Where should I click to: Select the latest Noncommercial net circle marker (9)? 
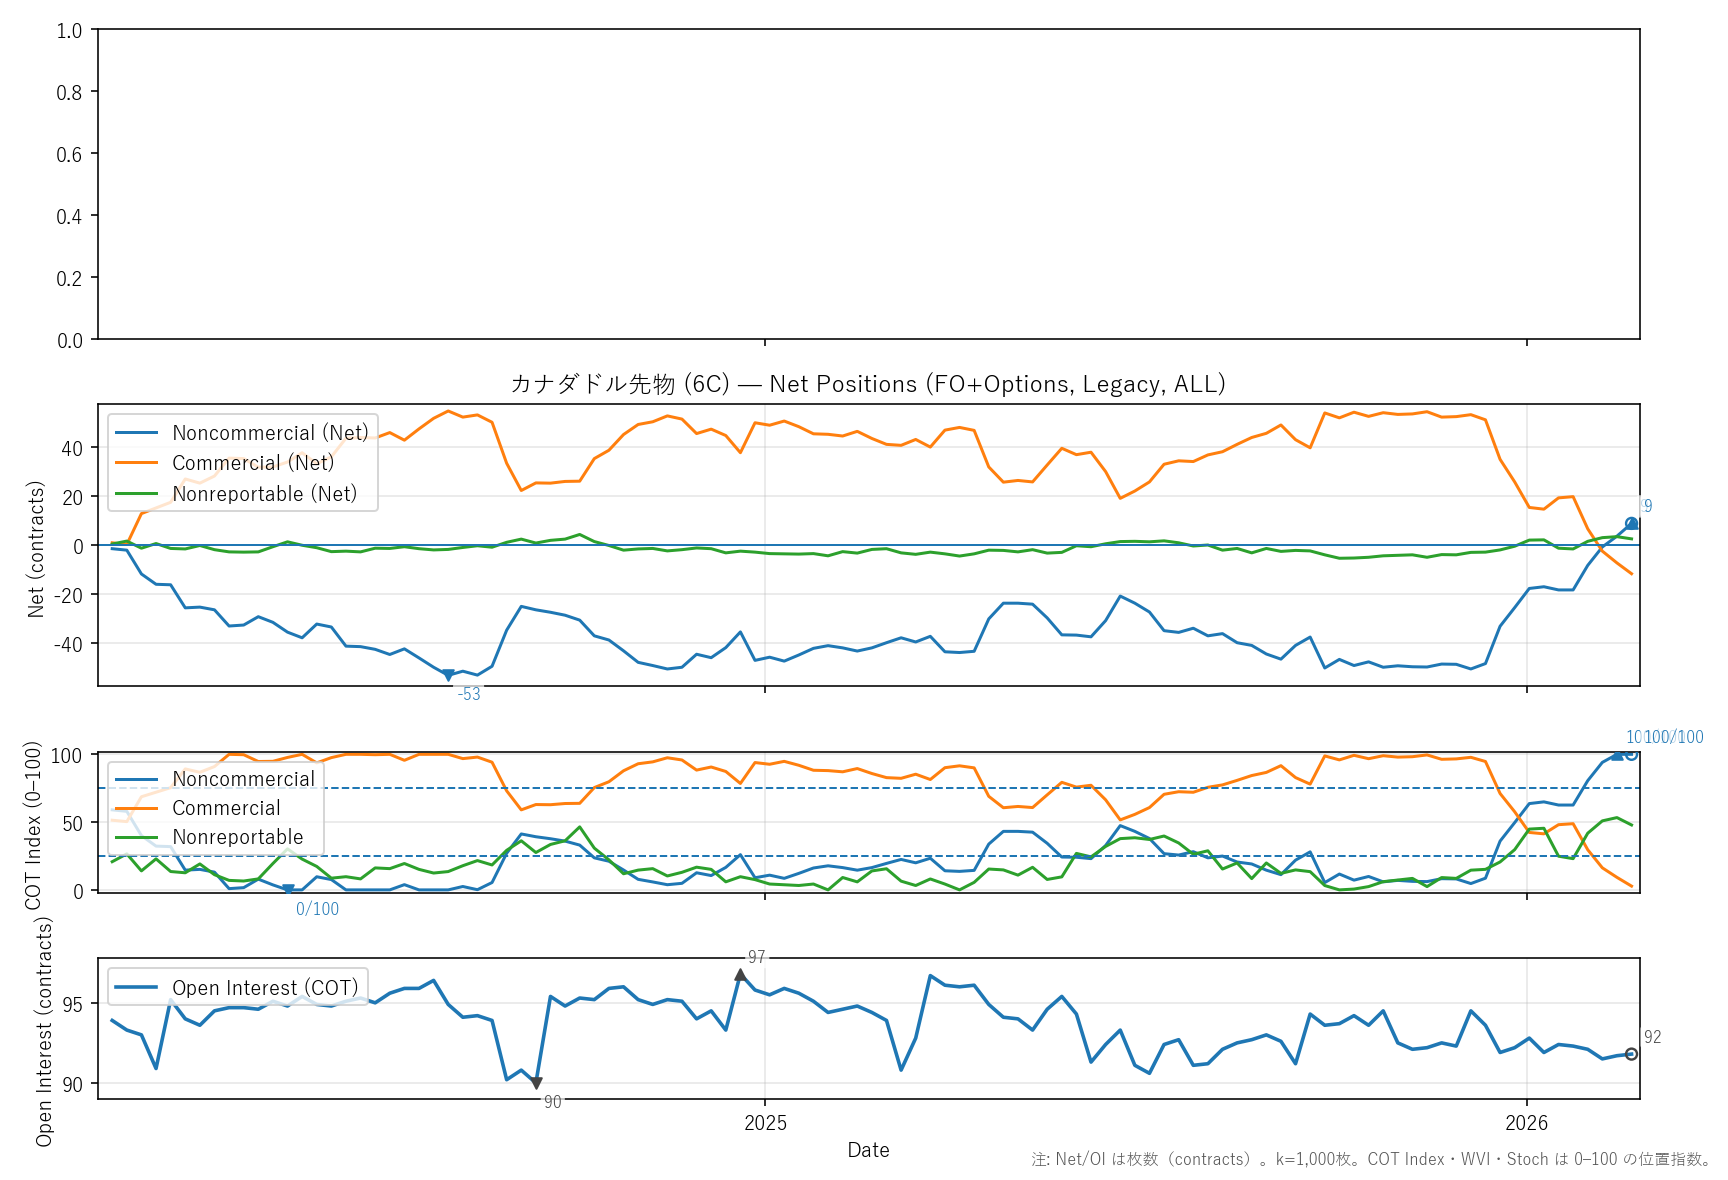[x=1631, y=524]
